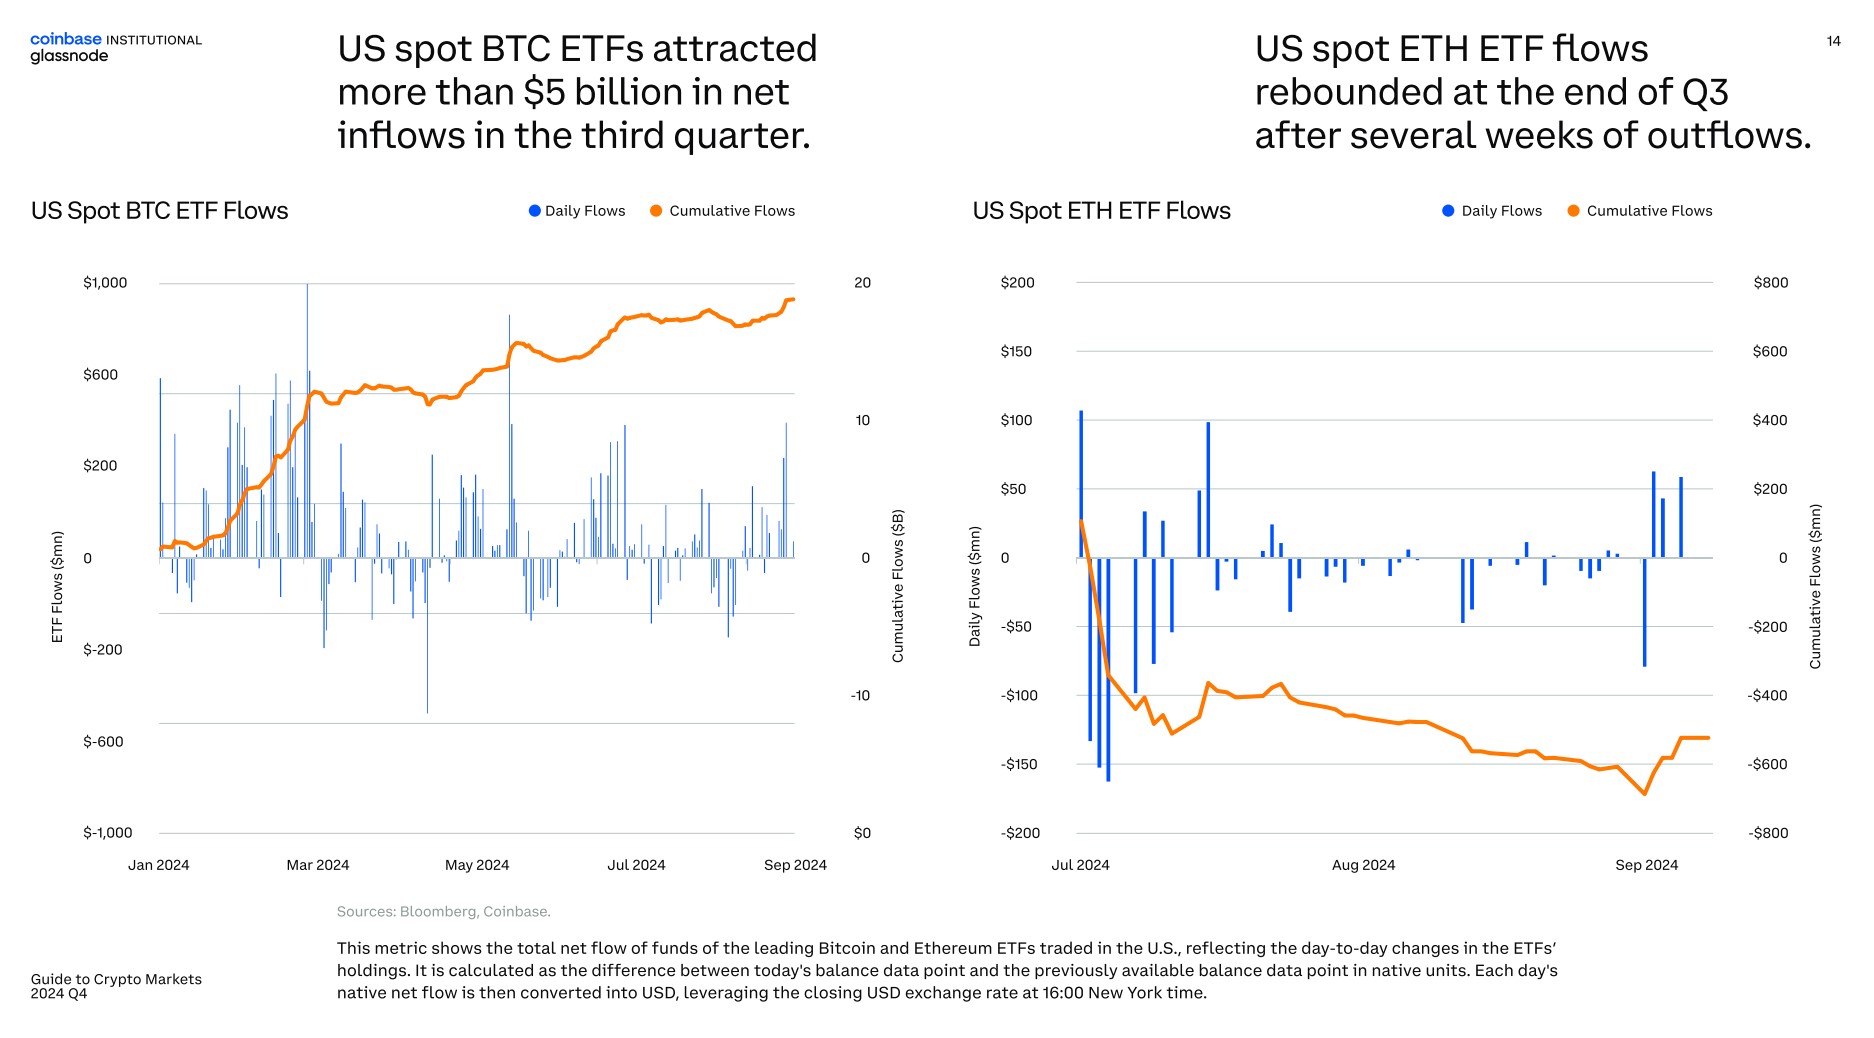Click the BTC ETFs $5 billion headline
The image size is (1874, 1038).
click(577, 92)
